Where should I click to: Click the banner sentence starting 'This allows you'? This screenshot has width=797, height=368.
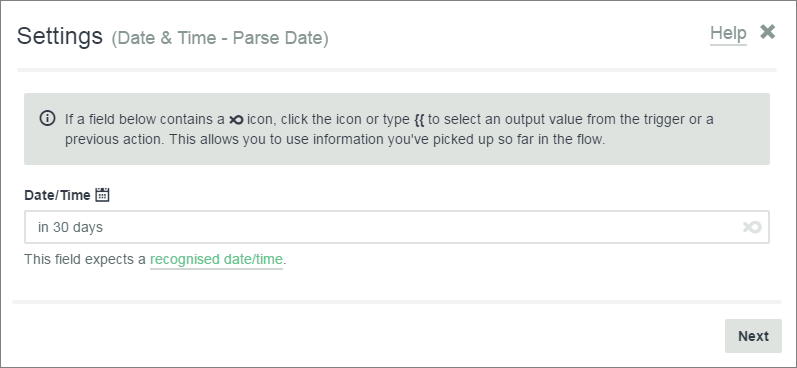click(387, 140)
